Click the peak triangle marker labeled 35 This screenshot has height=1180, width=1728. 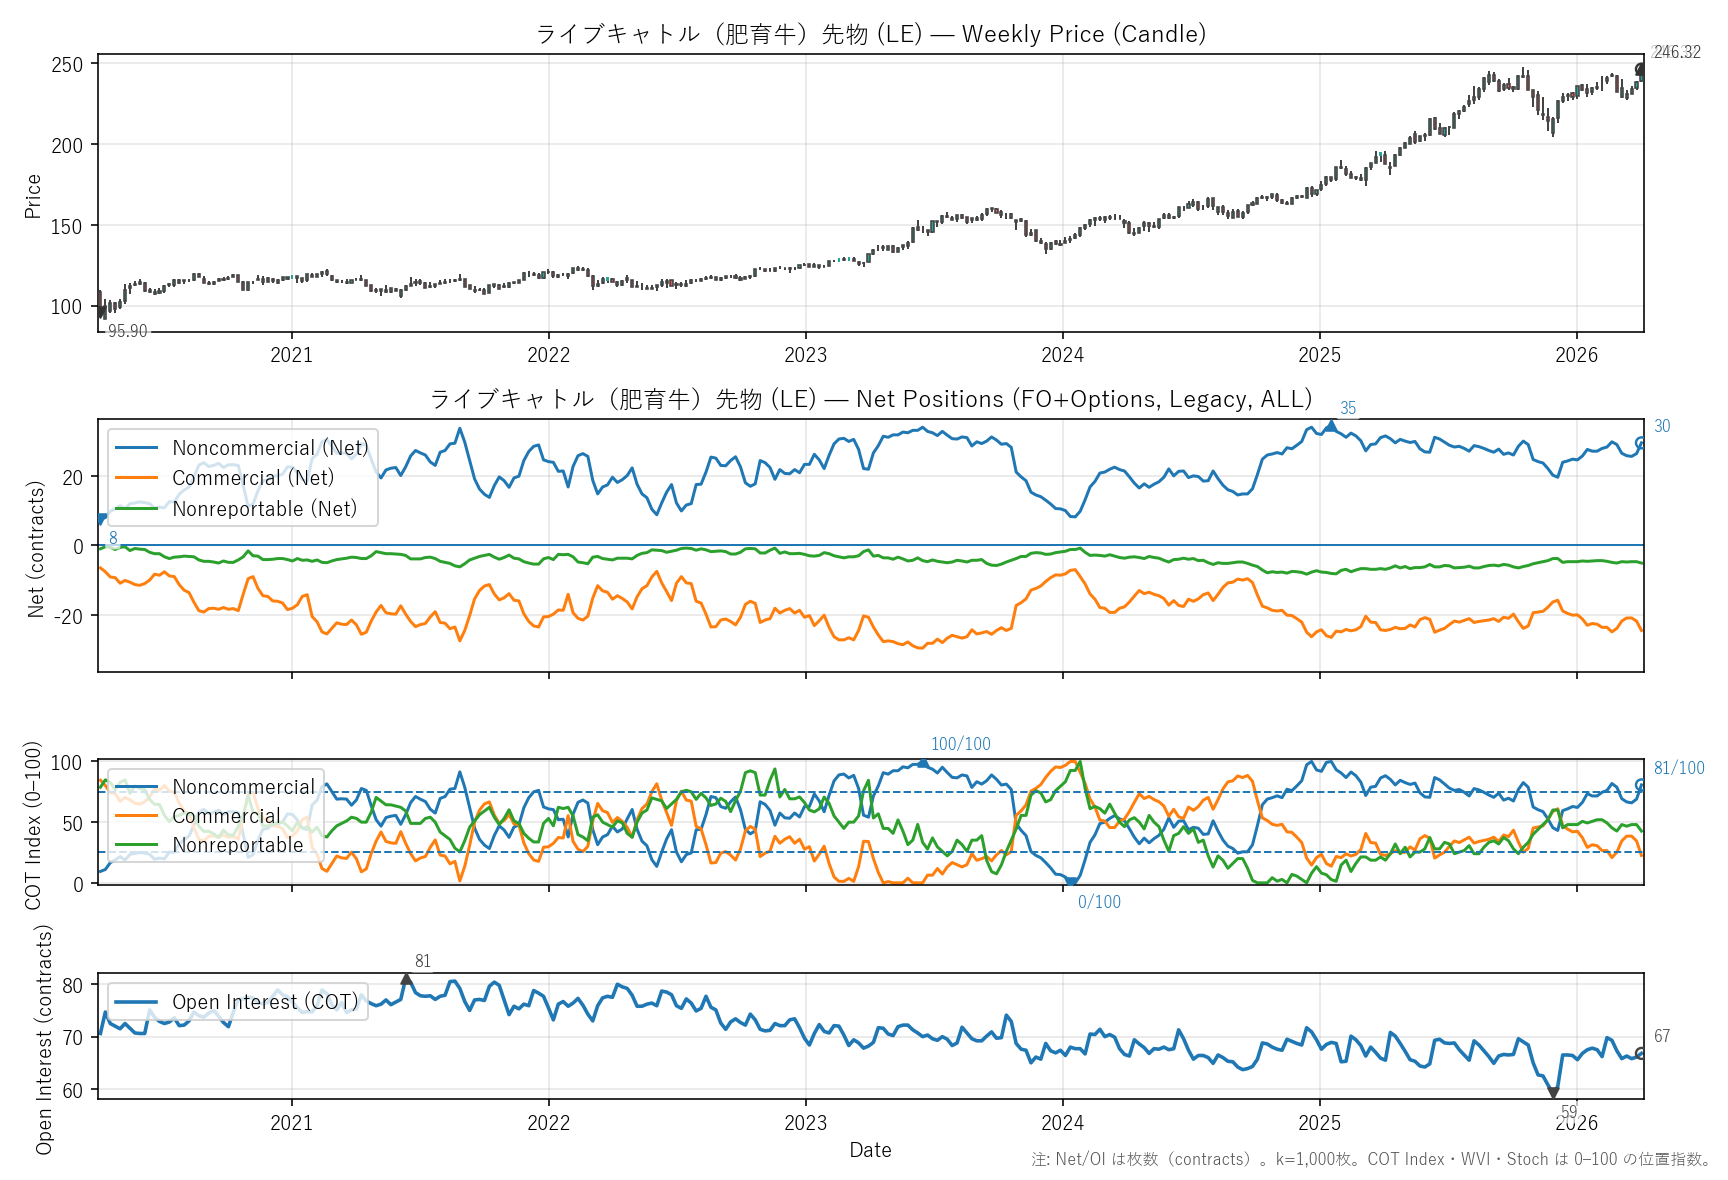point(1330,426)
